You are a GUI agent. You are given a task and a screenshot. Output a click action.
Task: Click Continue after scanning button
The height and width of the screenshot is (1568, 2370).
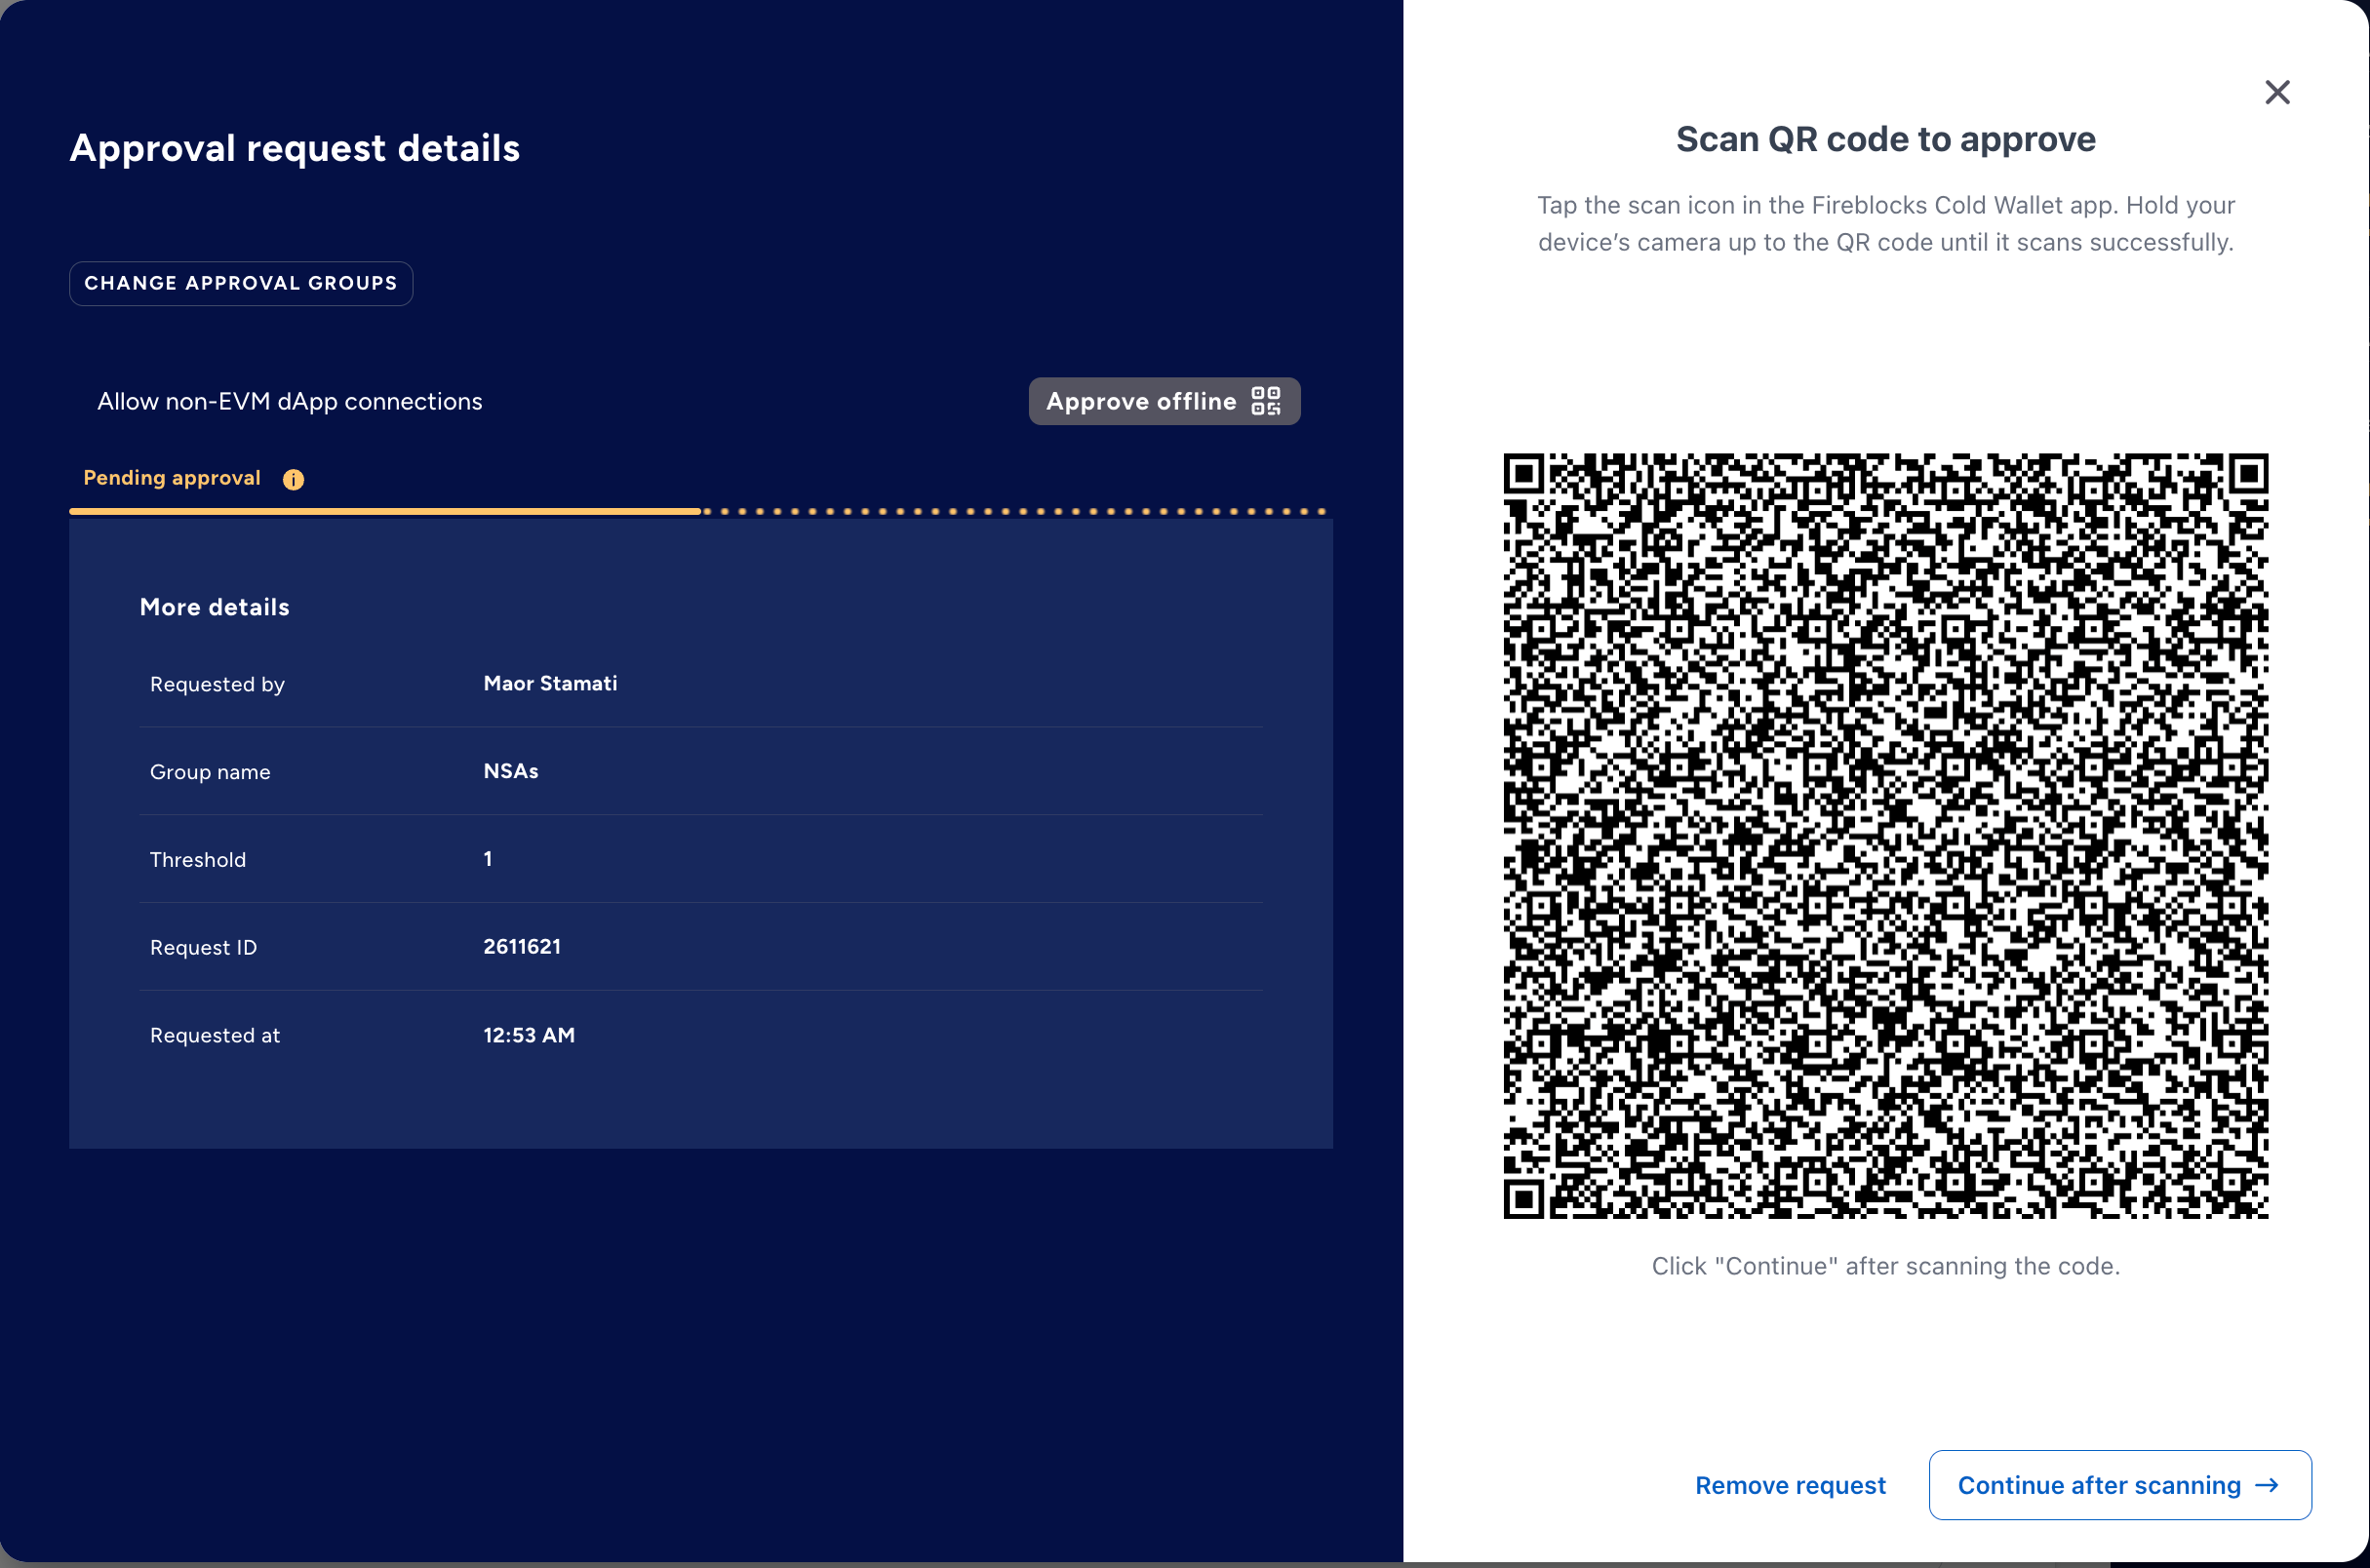2119,1485
